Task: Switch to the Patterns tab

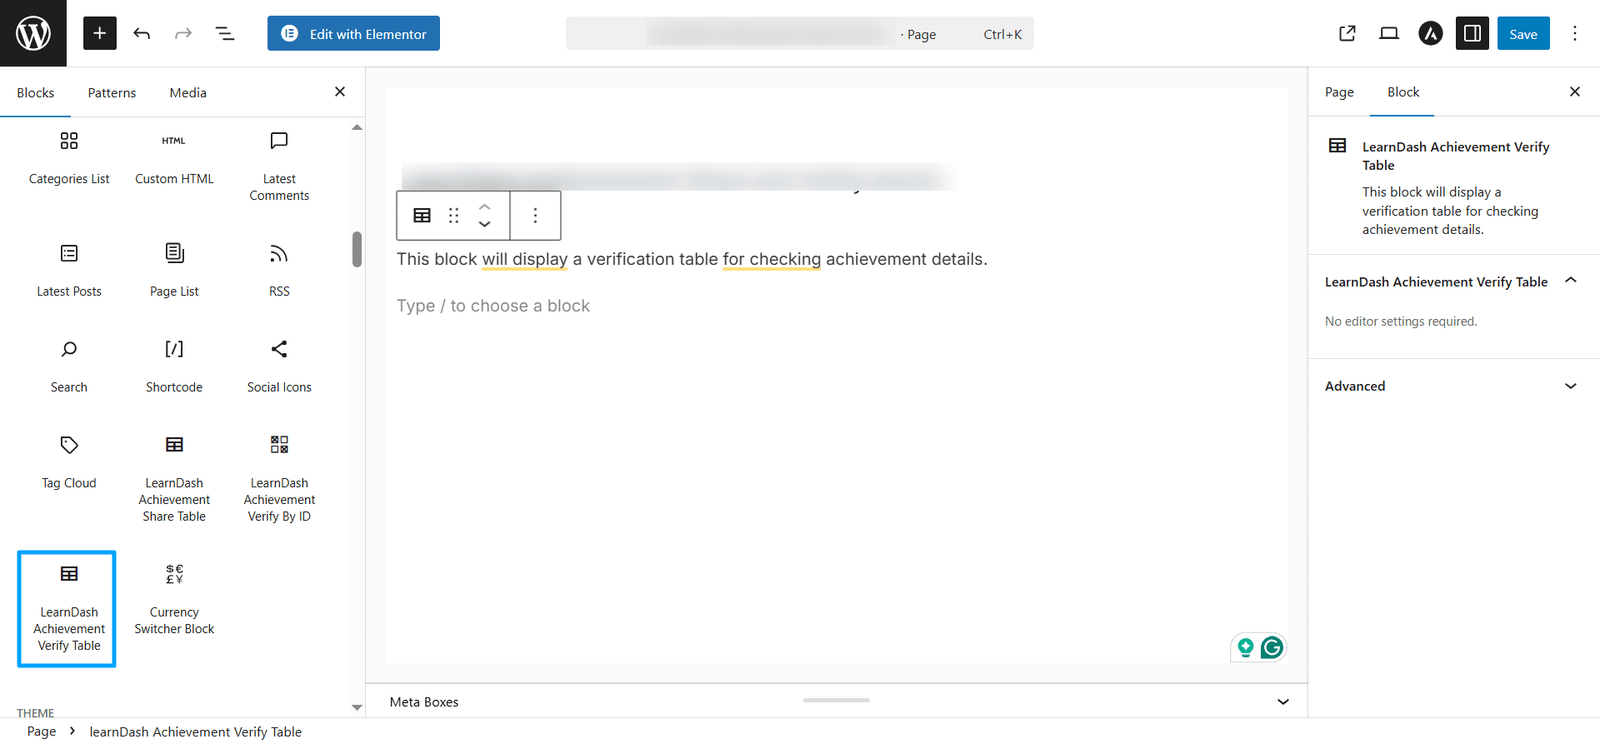Action: click(x=112, y=92)
